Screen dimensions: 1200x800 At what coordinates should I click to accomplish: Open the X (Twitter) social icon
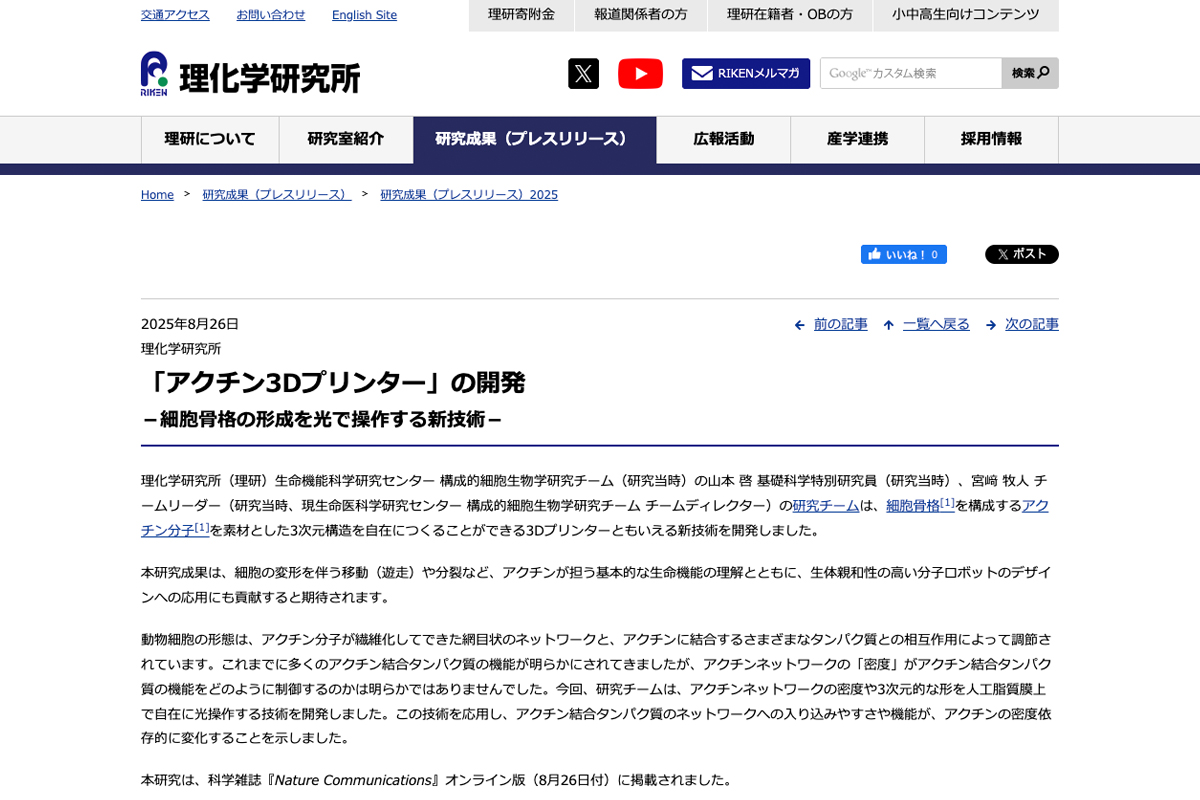(x=583, y=74)
